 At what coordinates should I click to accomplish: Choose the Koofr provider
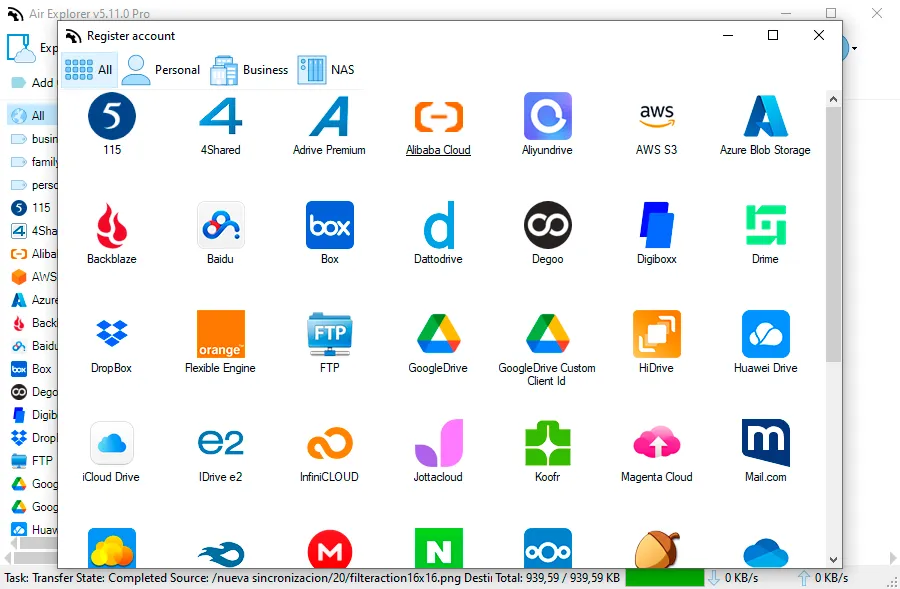548,443
